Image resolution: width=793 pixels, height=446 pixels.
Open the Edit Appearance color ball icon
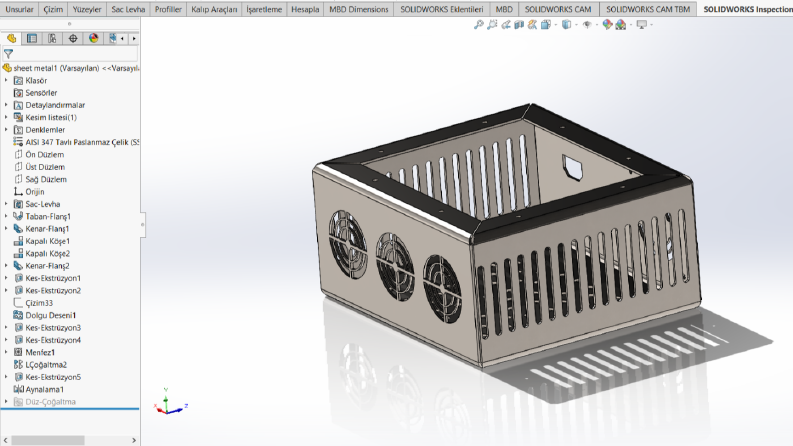click(607, 24)
